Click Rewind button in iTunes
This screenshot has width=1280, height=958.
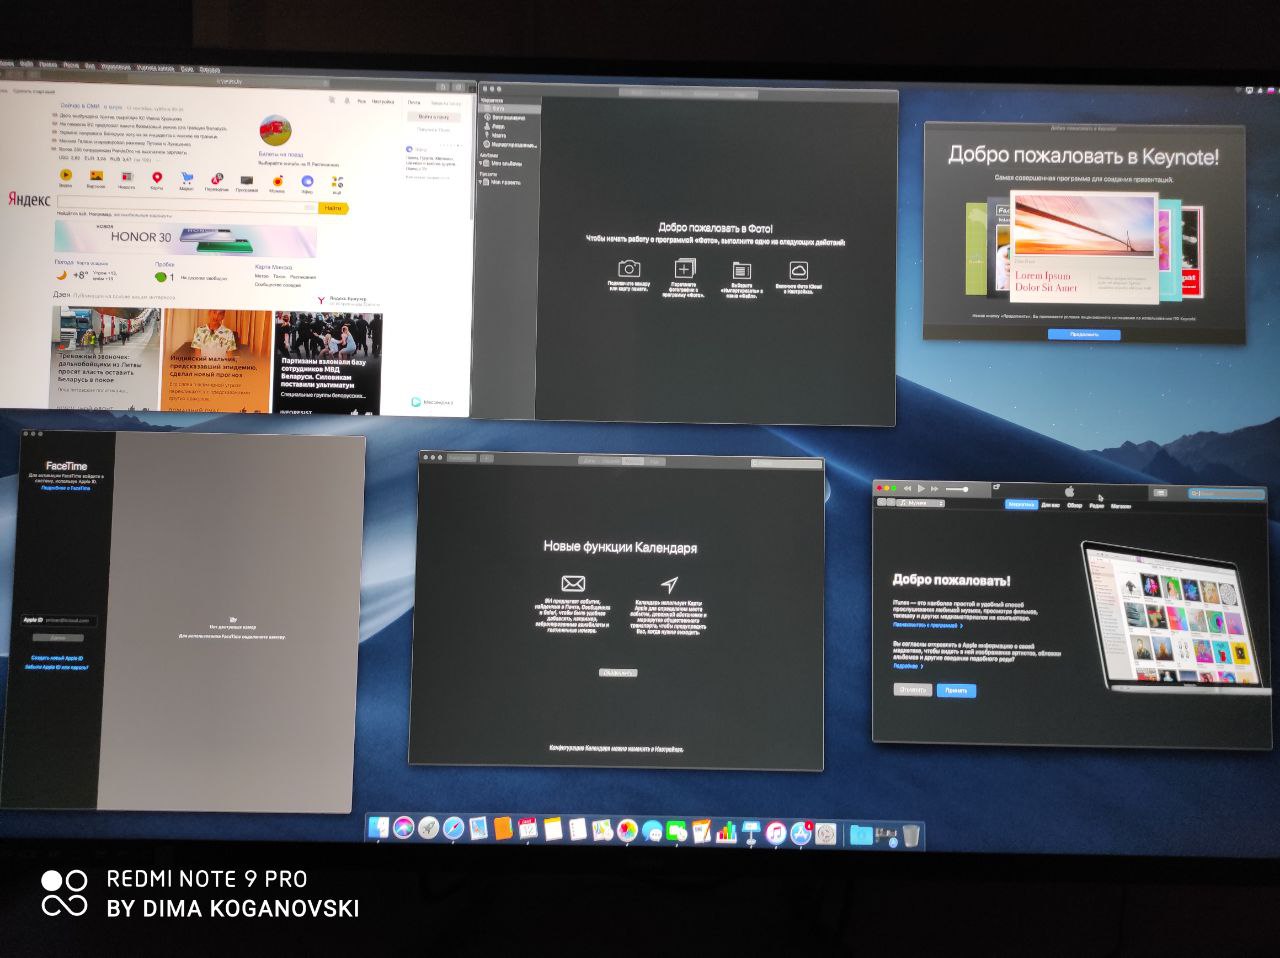pyautogui.click(x=907, y=488)
